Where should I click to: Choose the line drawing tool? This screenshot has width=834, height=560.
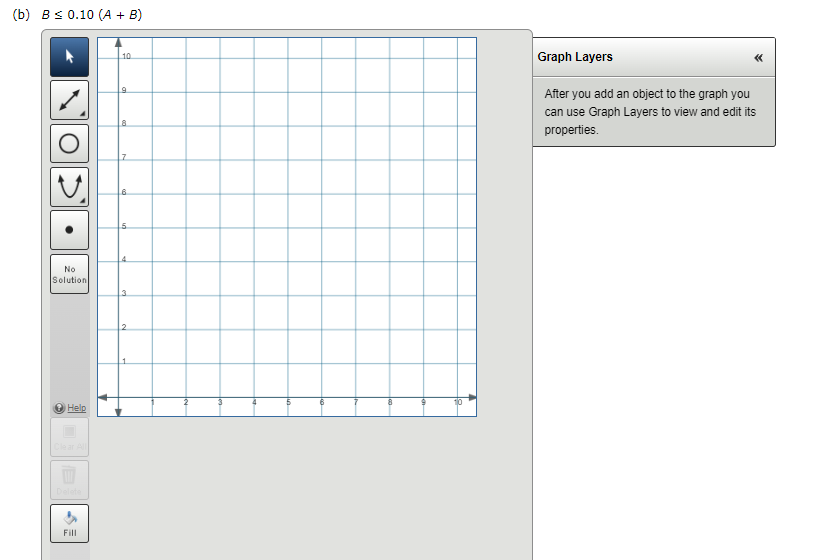tap(69, 100)
